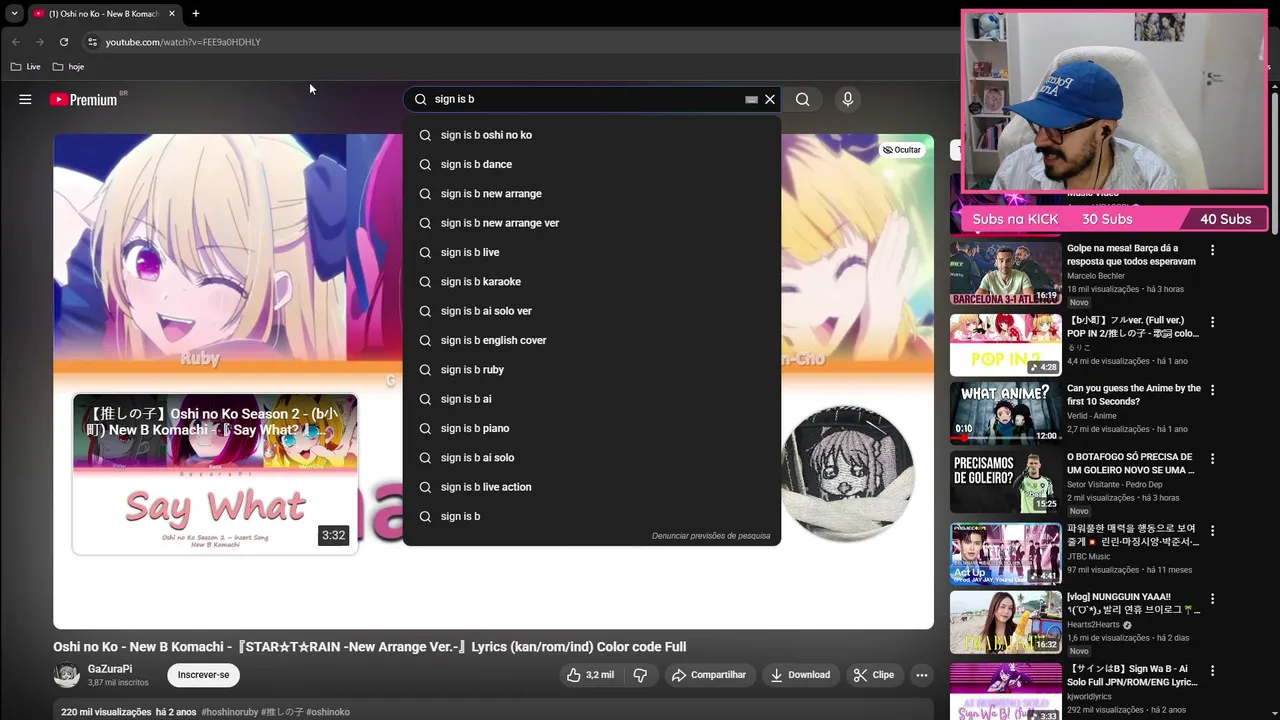1280x720 pixels.
Task: Open options menu for JTBC Music video
Action: pos(1213,530)
